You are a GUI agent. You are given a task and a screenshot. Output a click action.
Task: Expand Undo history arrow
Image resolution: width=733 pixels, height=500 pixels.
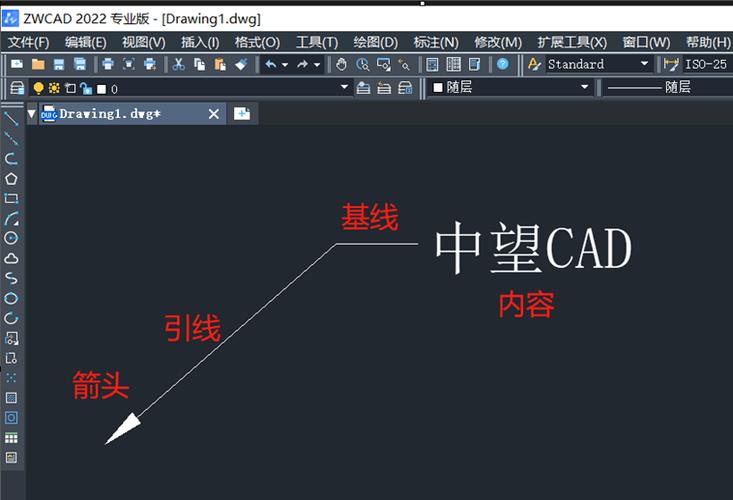tap(285, 64)
